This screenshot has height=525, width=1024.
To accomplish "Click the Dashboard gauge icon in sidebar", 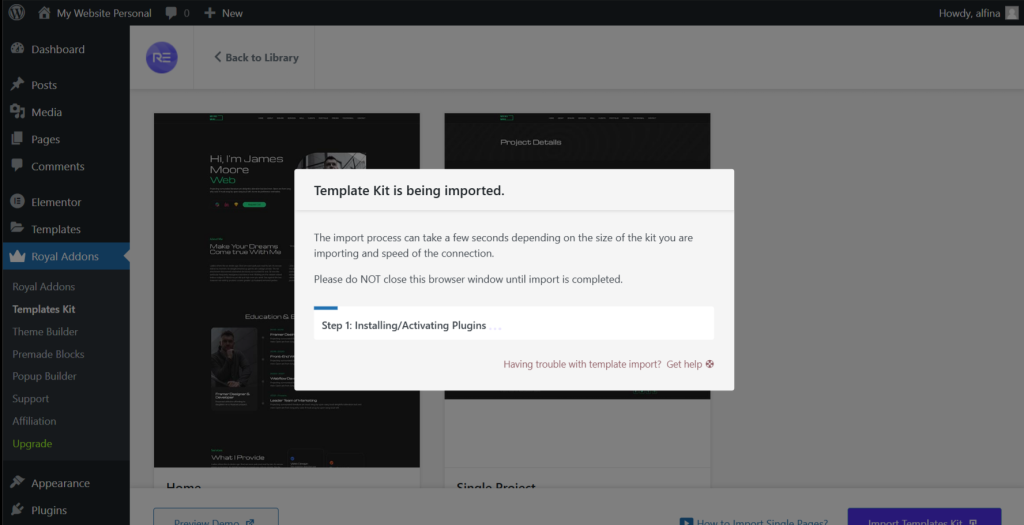I will tap(17, 49).
